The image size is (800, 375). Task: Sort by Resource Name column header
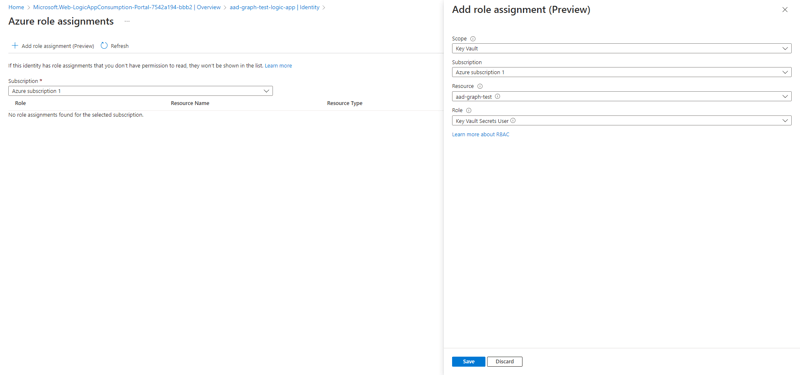[x=190, y=103]
